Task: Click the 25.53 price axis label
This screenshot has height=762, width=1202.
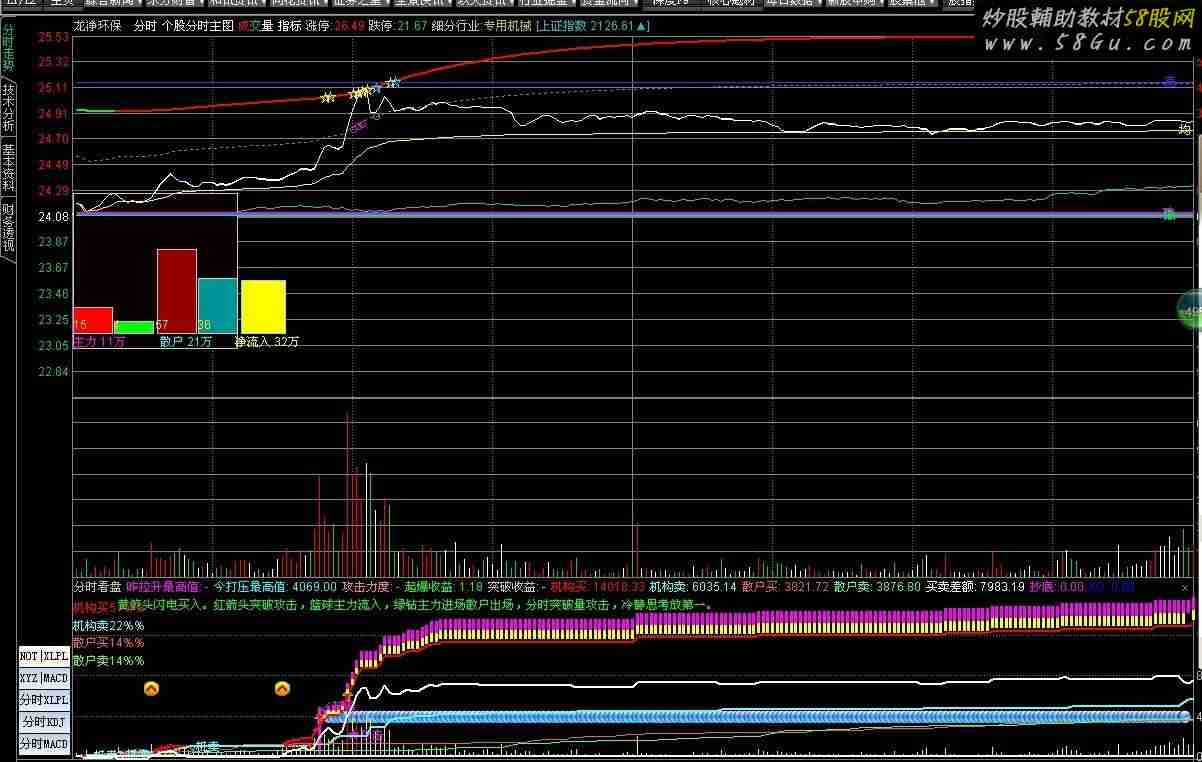Action: click(52, 37)
